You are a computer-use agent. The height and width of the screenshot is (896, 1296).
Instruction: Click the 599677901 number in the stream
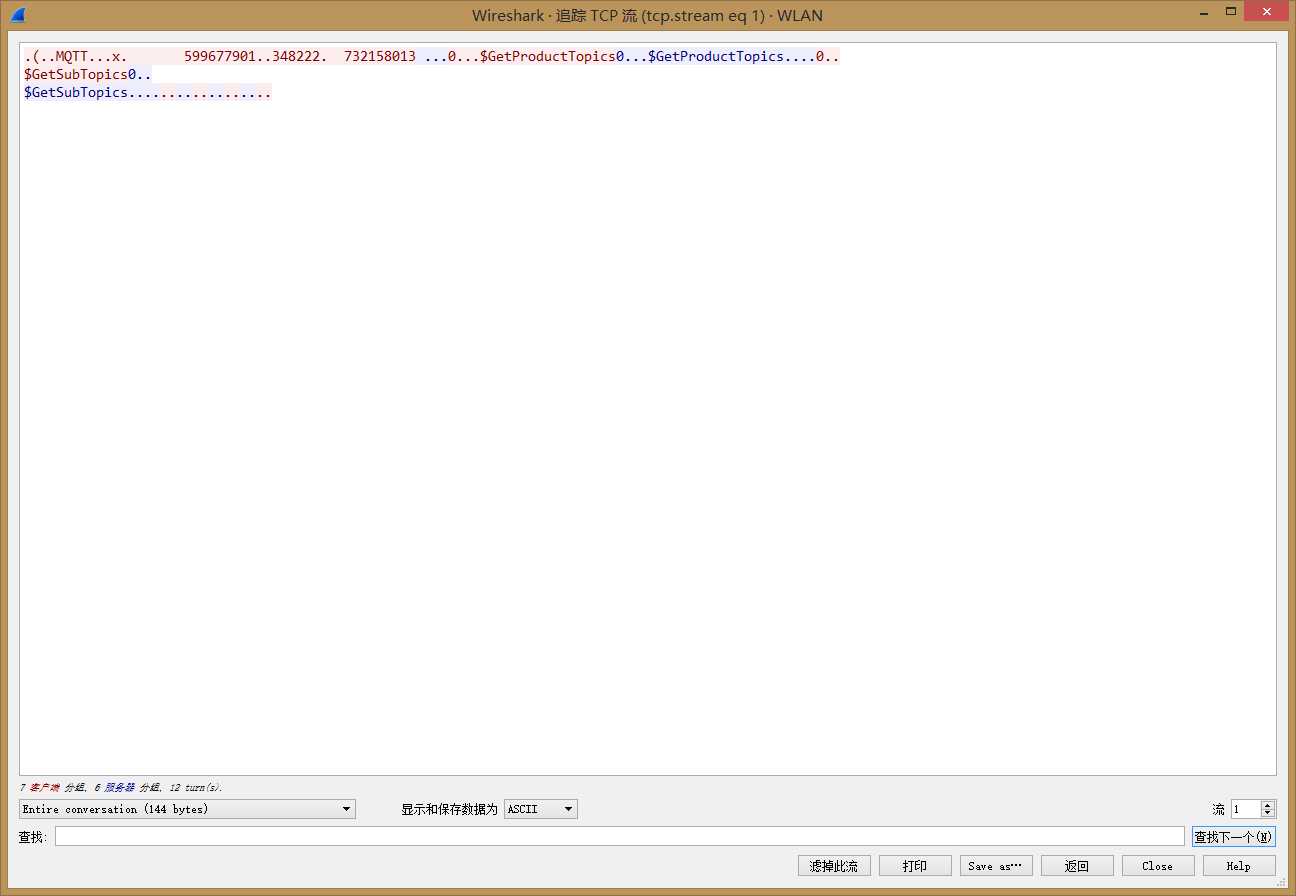click(x=220, y=57)
